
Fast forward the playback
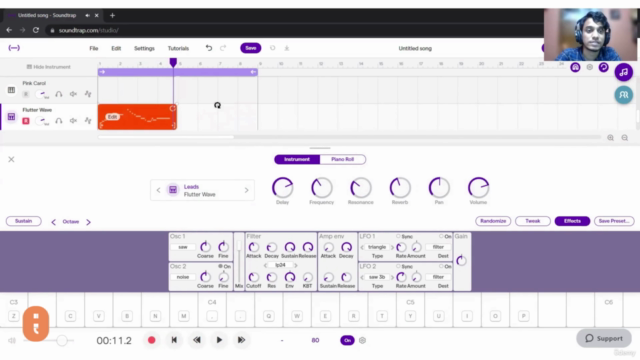pos(241,340)
